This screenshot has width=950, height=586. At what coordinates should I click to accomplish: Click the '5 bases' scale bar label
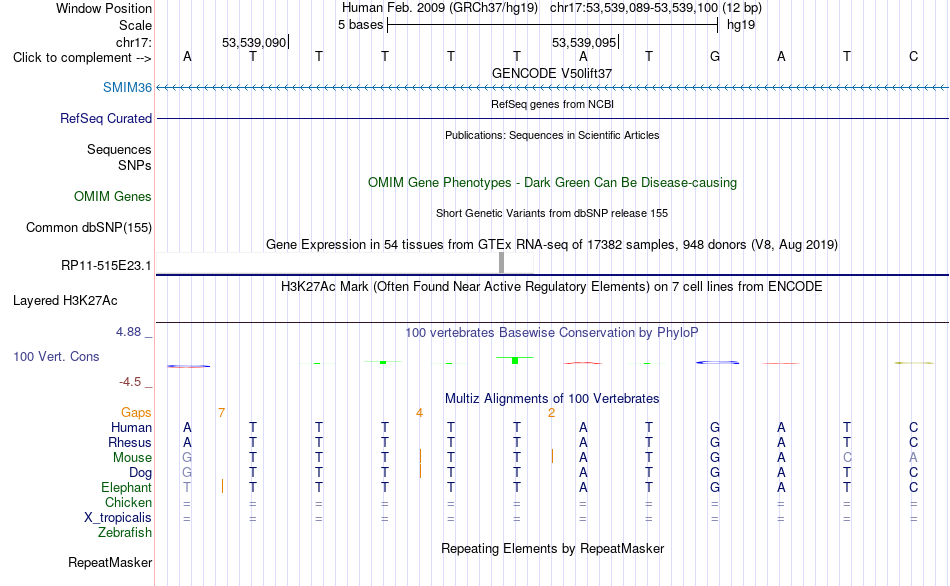[x=360, y=25]
